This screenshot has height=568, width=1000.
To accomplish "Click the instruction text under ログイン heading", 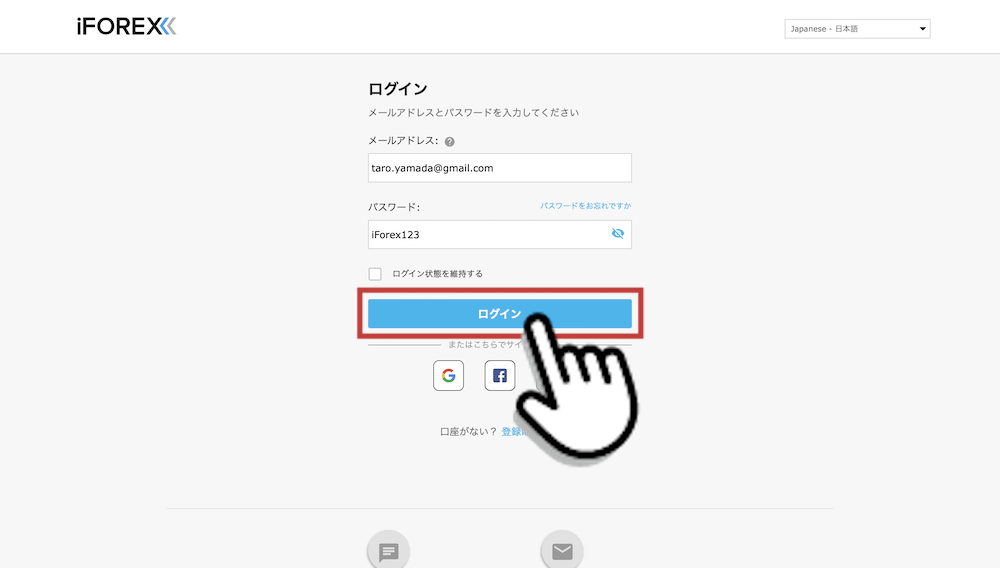I will tap(473, 113).
